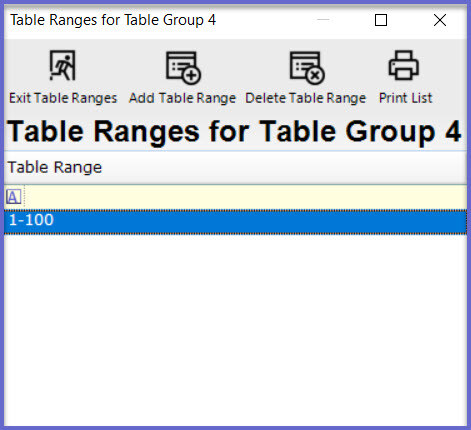Image resolution: width=471 pixels, height=430 pixels.
Task: Close the Table Ranges window
Action: [440, 20]
